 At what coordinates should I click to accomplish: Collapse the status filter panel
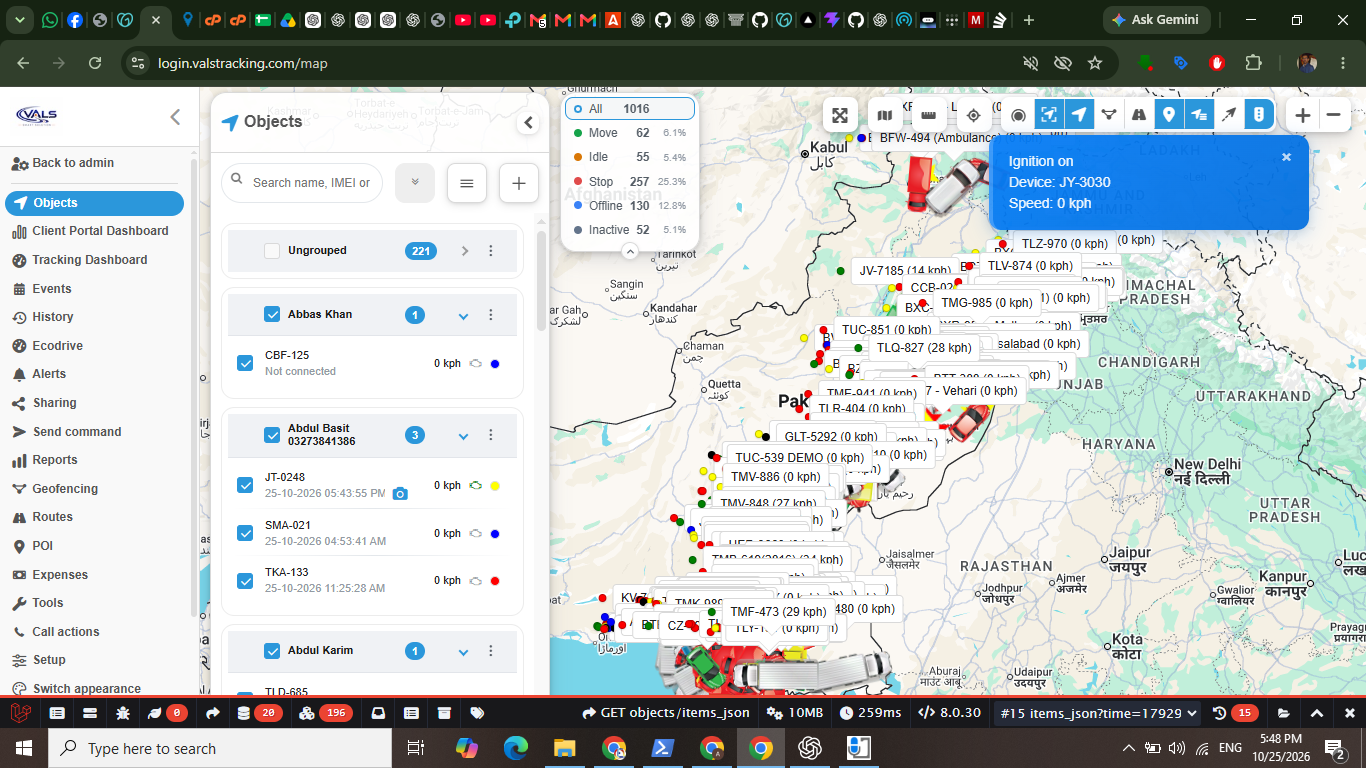tap(630, 251)
